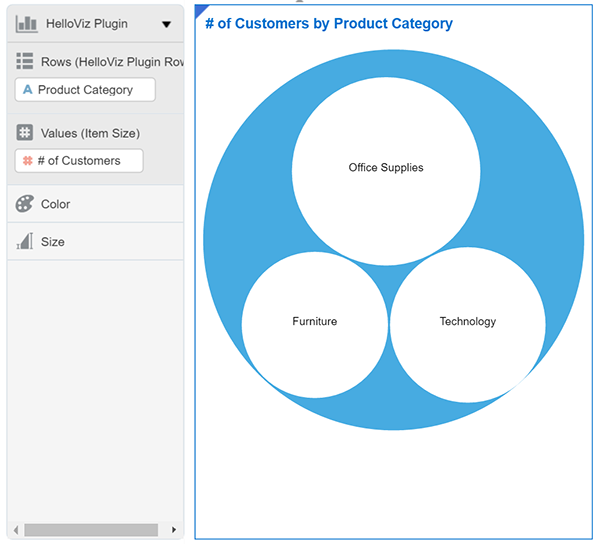This screenshot has width=600, height=544.
Task: Click the Rows list icon
Action: tap(25, 62)
